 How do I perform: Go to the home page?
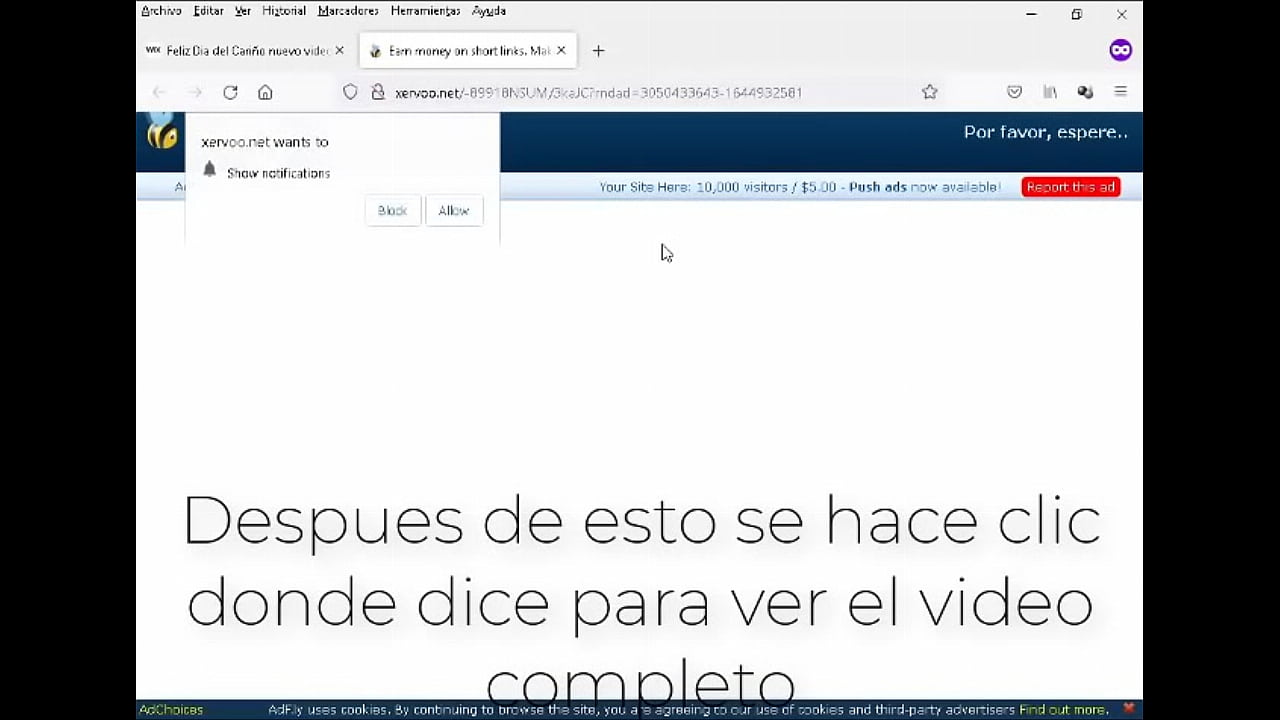click(x=265, y=92)
